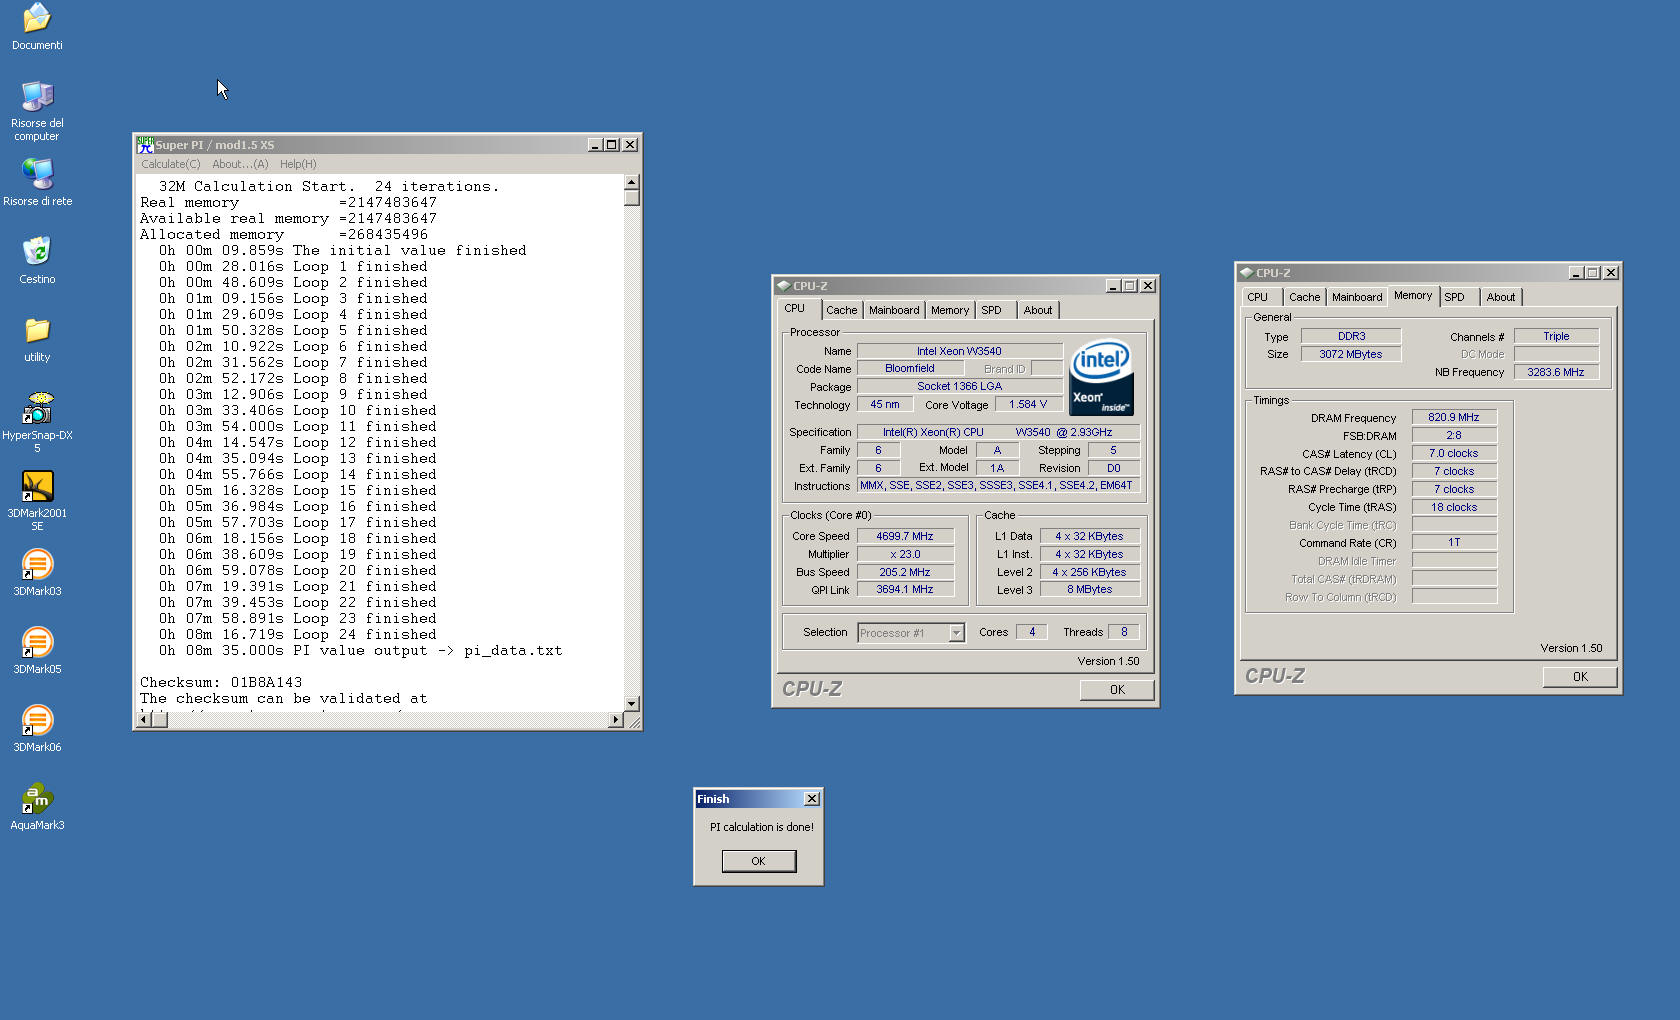Screen dimensions: 1680x1020
Task: Maximize the Super PI window
Action: [x=612, y=145]
